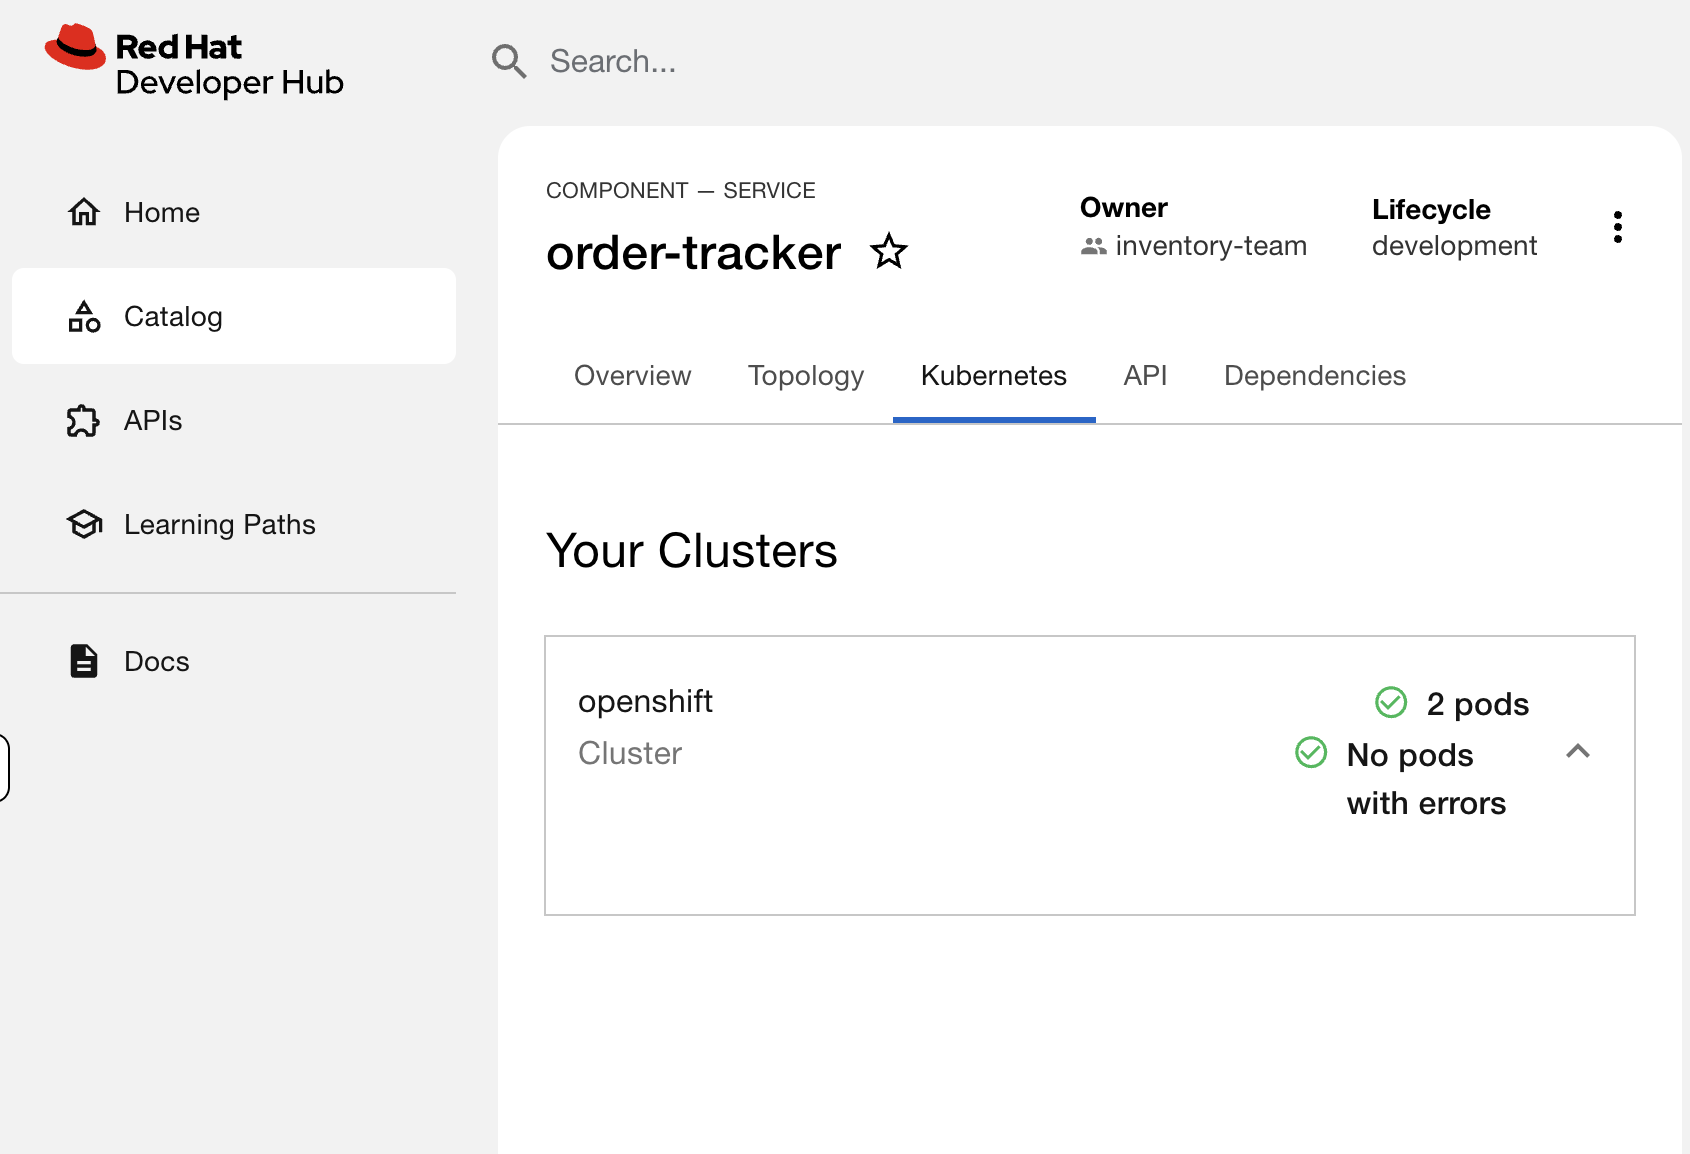1690x1154 pixels.
Task: Click the Docs document icon
Action: [x=84, y=661]
